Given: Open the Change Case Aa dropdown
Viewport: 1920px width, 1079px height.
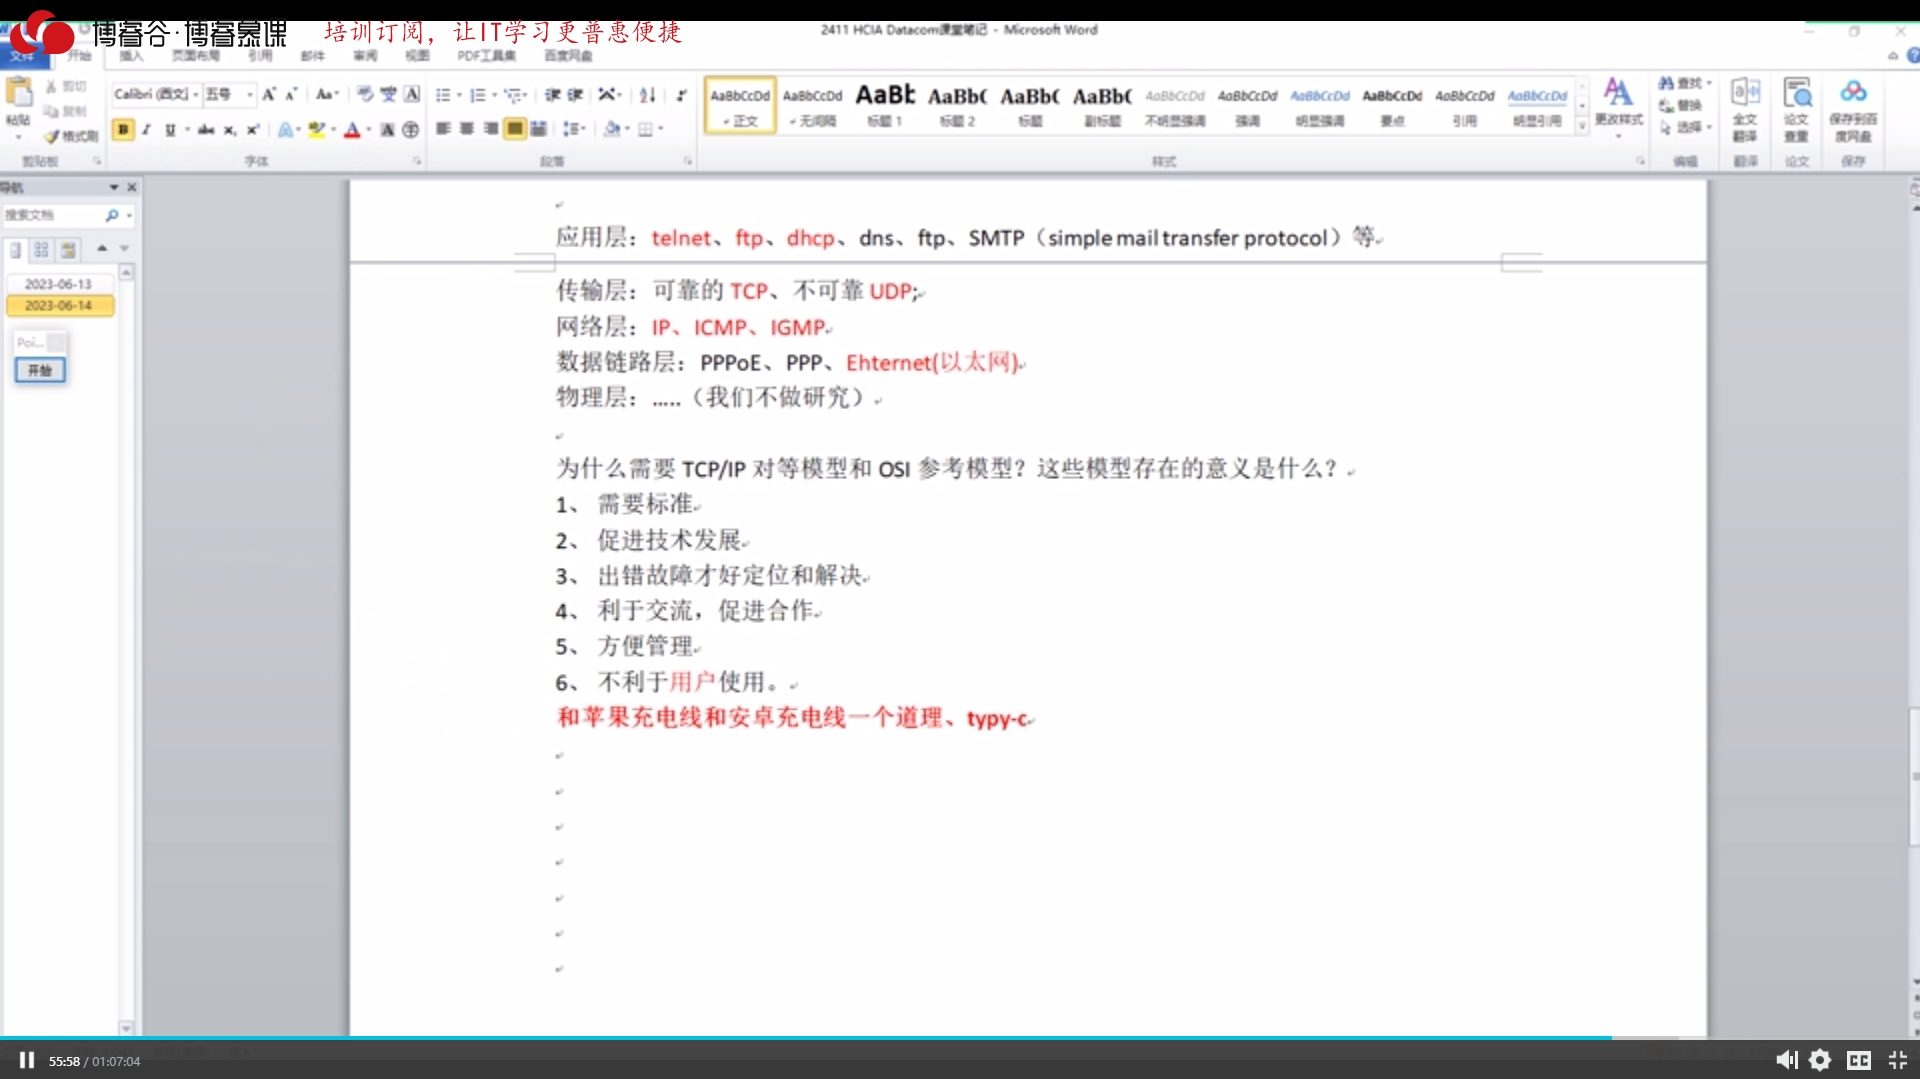Looking at the screenshot, I should pos(327,94).
